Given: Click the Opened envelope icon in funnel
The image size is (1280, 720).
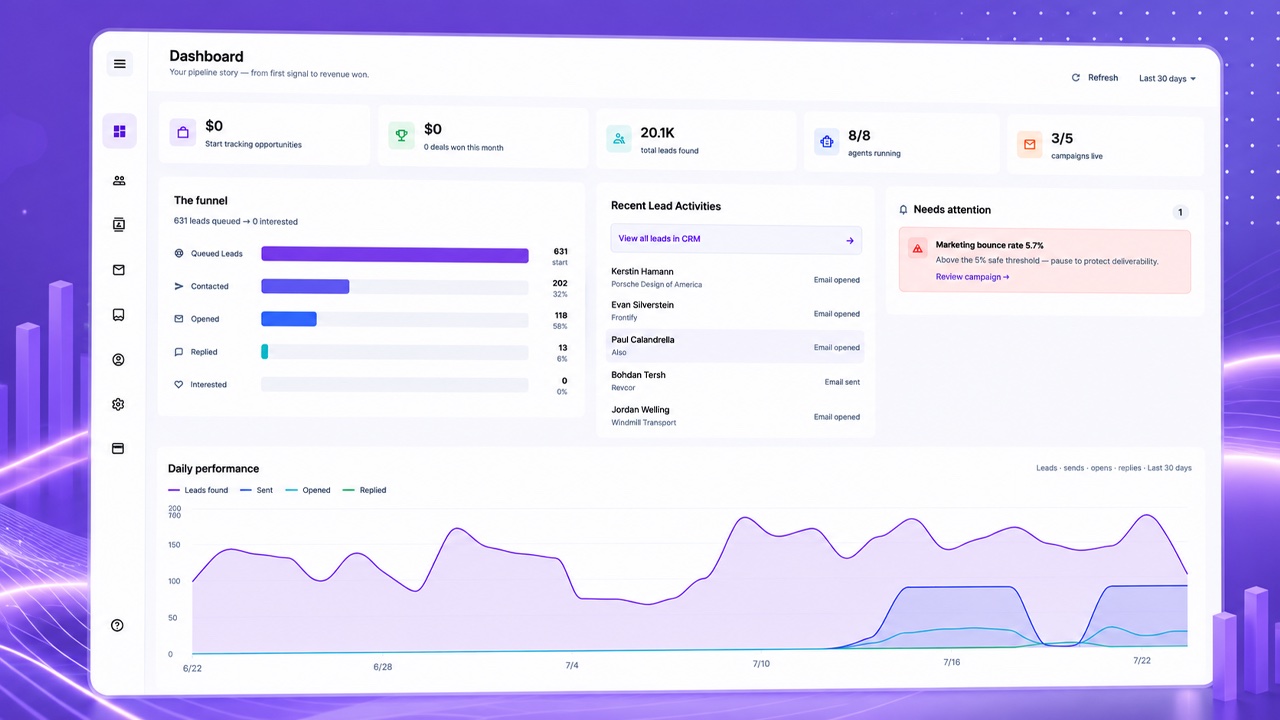Looking at the screenshot, I should point(179,319).
